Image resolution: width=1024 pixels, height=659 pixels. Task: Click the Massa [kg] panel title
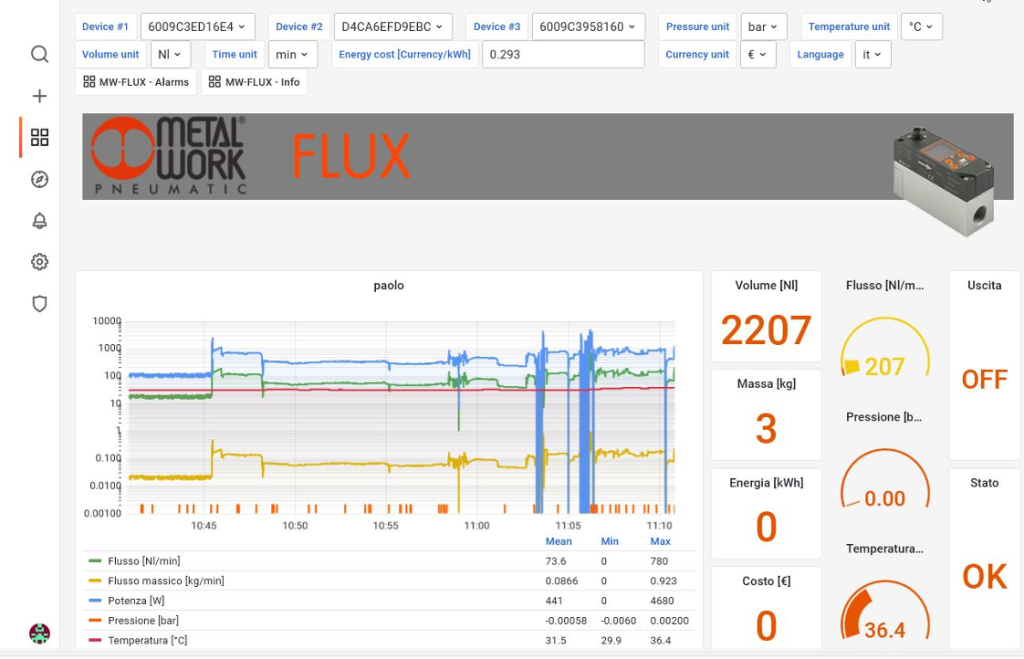766,384
